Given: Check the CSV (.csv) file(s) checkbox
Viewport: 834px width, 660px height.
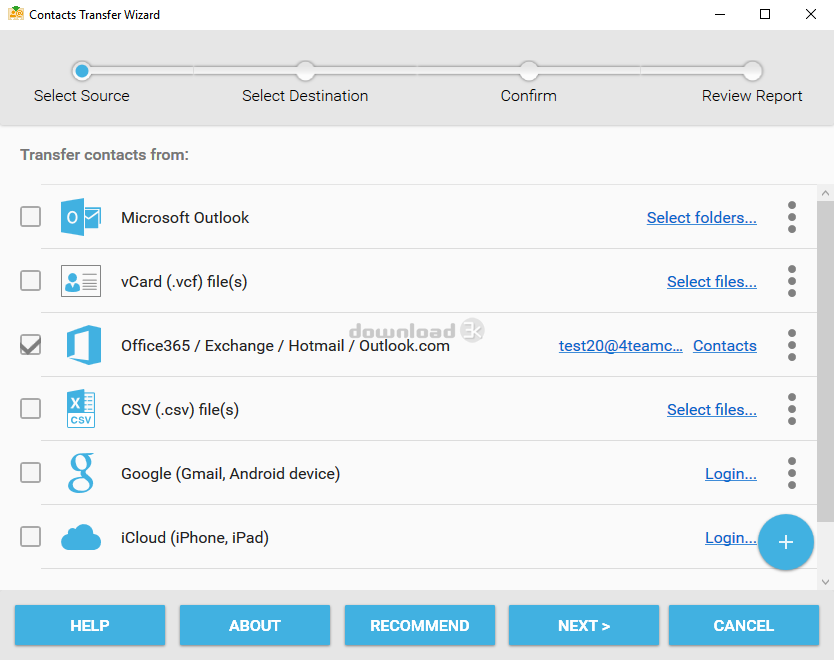Looking at the screenshot, I should [x=30, y=408].
